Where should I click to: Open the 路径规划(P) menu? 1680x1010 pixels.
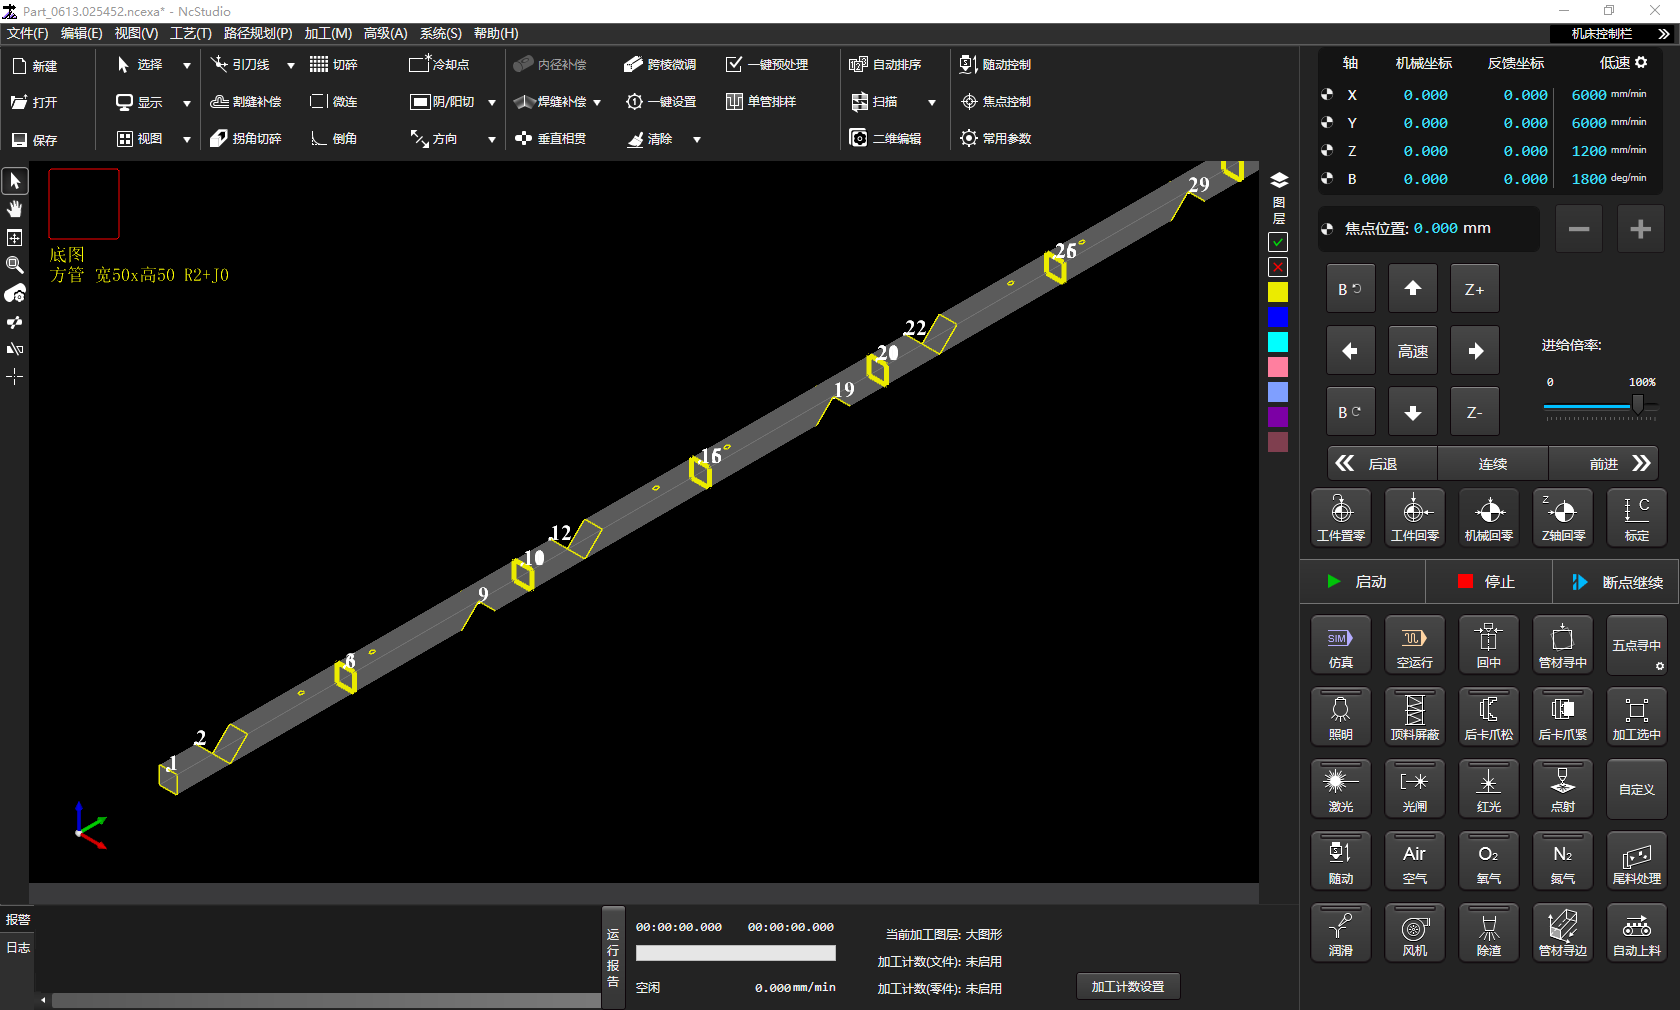point(258,33)
